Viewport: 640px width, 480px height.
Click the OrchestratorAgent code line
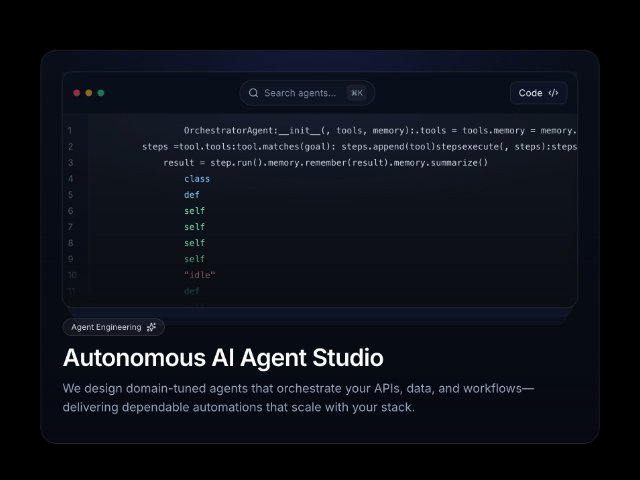click(380, 130)
